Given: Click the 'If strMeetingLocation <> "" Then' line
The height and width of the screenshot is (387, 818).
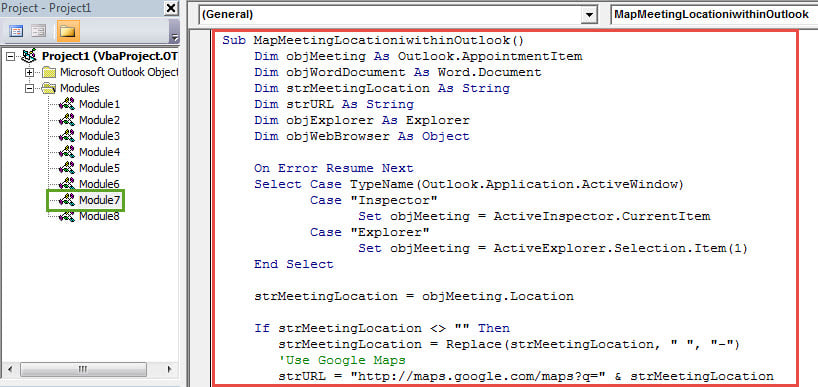Looking at the screenshot, I should coord(382,329).
